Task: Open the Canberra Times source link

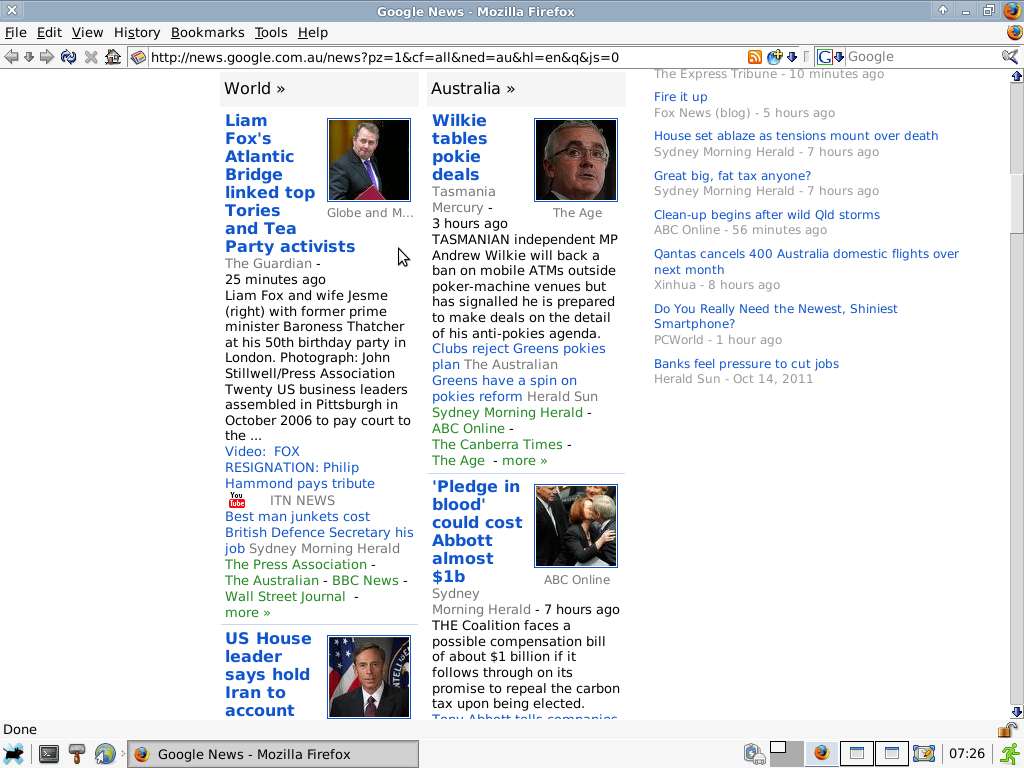Action: click(x=497, y=445)
